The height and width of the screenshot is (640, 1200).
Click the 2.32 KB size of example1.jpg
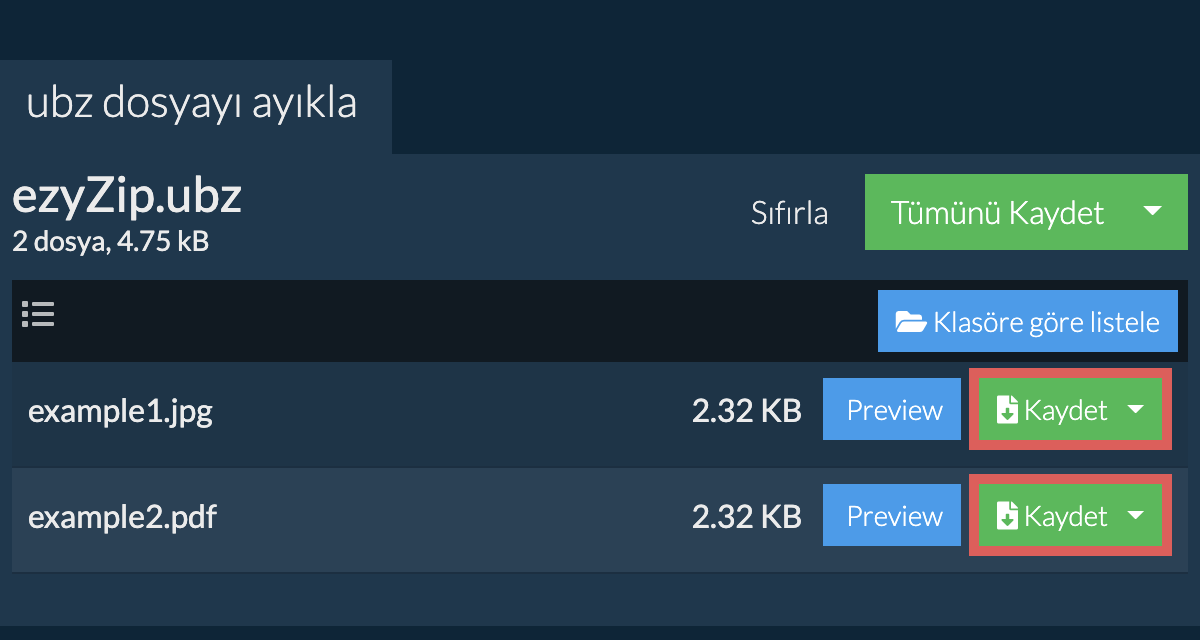(746, 411)
